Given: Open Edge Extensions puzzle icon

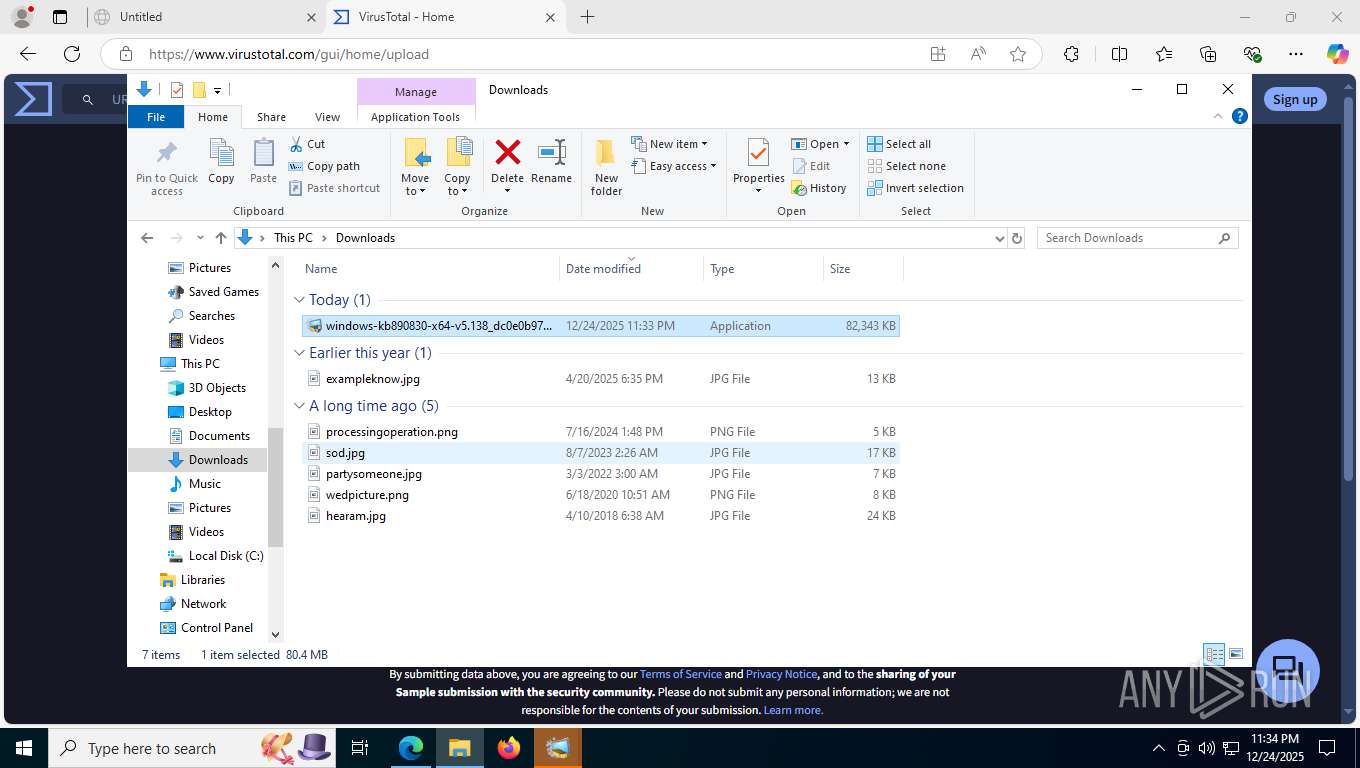Looking at the screenshot, I should point(1071,54).
